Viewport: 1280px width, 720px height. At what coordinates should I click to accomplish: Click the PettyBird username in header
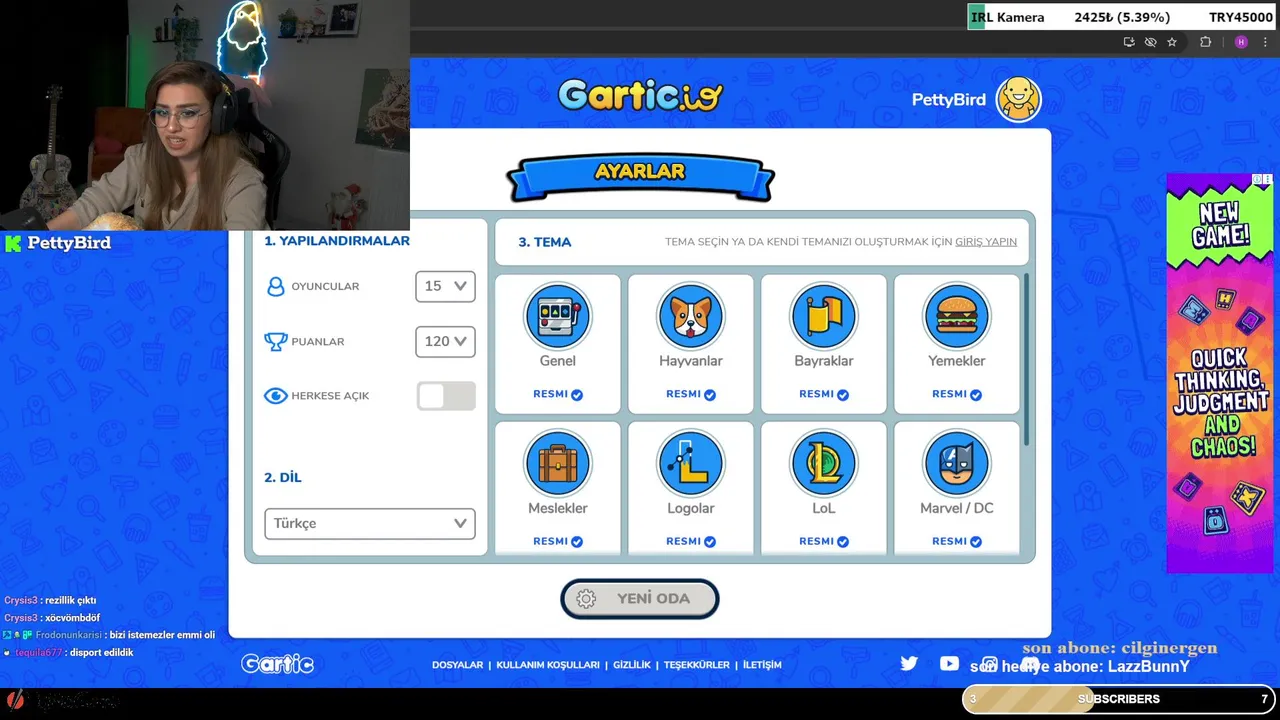[x=949, y=100]
